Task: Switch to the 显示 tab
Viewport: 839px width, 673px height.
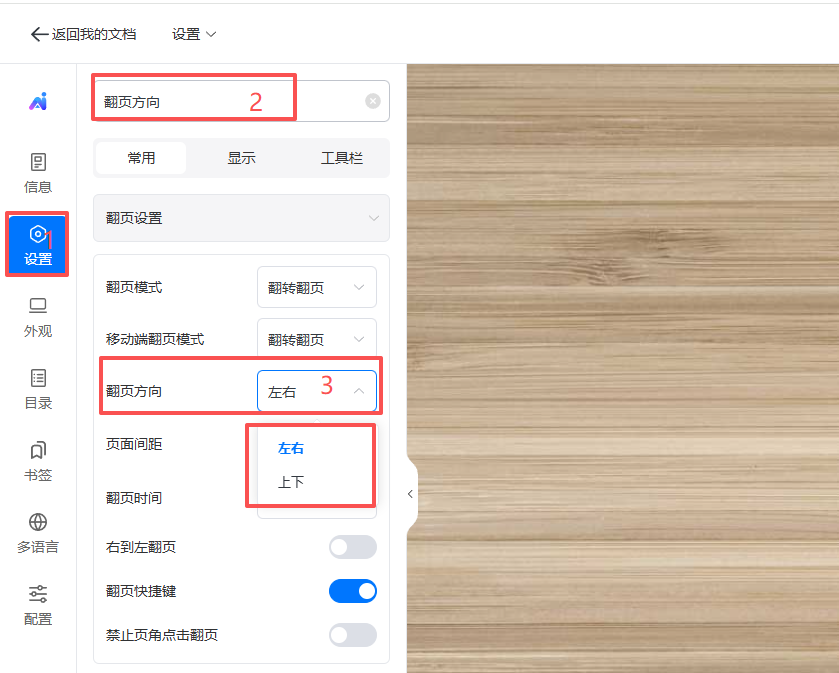Action: [x=241, y=158]
